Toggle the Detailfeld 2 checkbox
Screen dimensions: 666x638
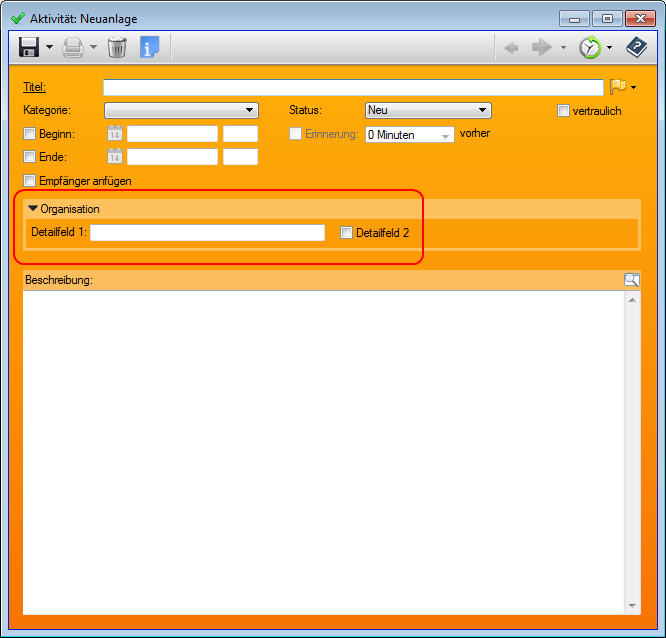tap(347, 233)
